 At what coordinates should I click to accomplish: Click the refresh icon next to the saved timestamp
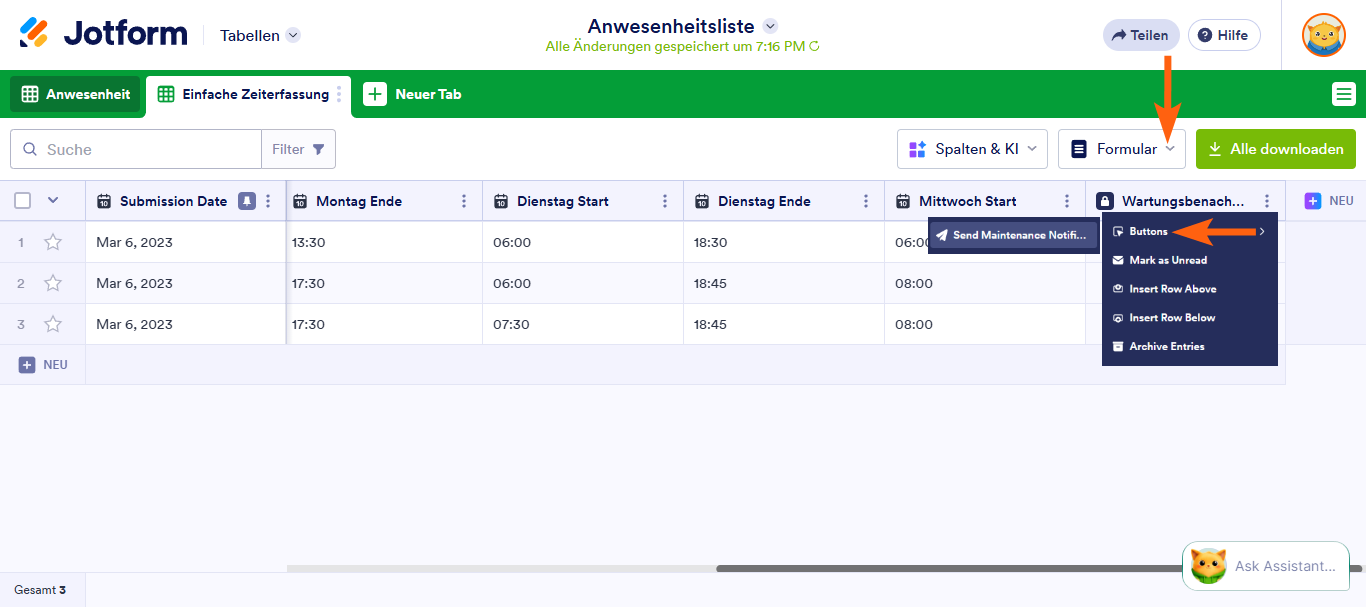click(x=815, y=46)
